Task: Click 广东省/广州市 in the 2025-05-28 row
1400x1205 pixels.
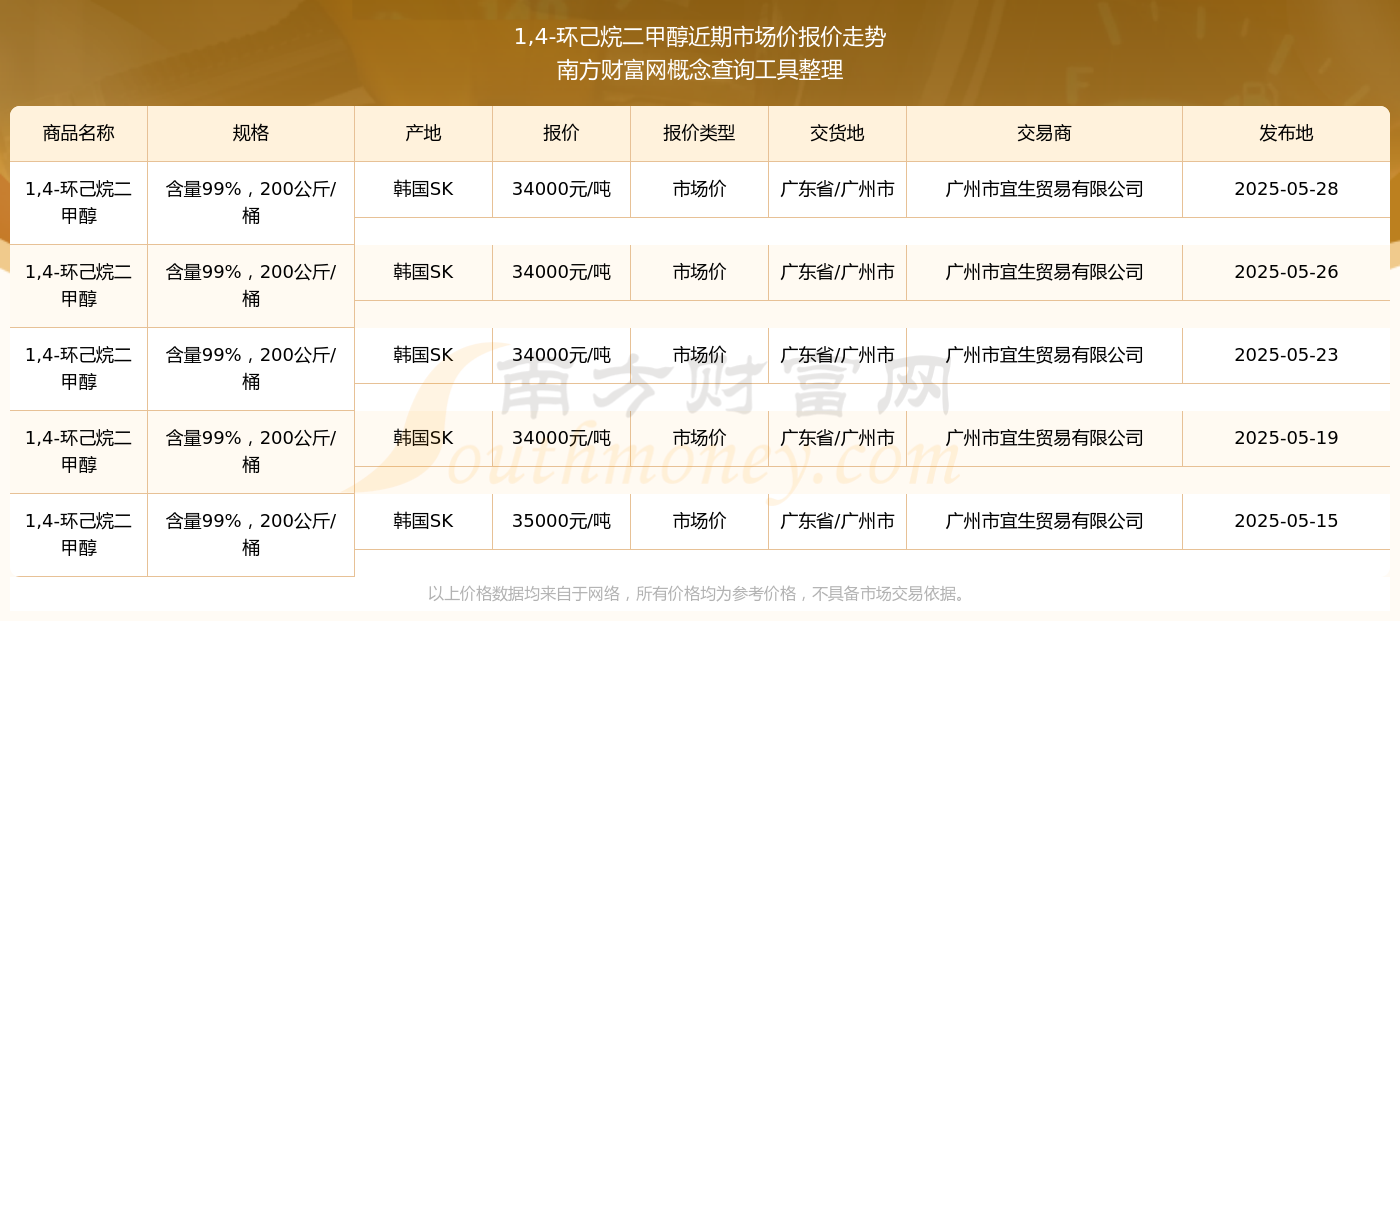Action: click(837, 189)
